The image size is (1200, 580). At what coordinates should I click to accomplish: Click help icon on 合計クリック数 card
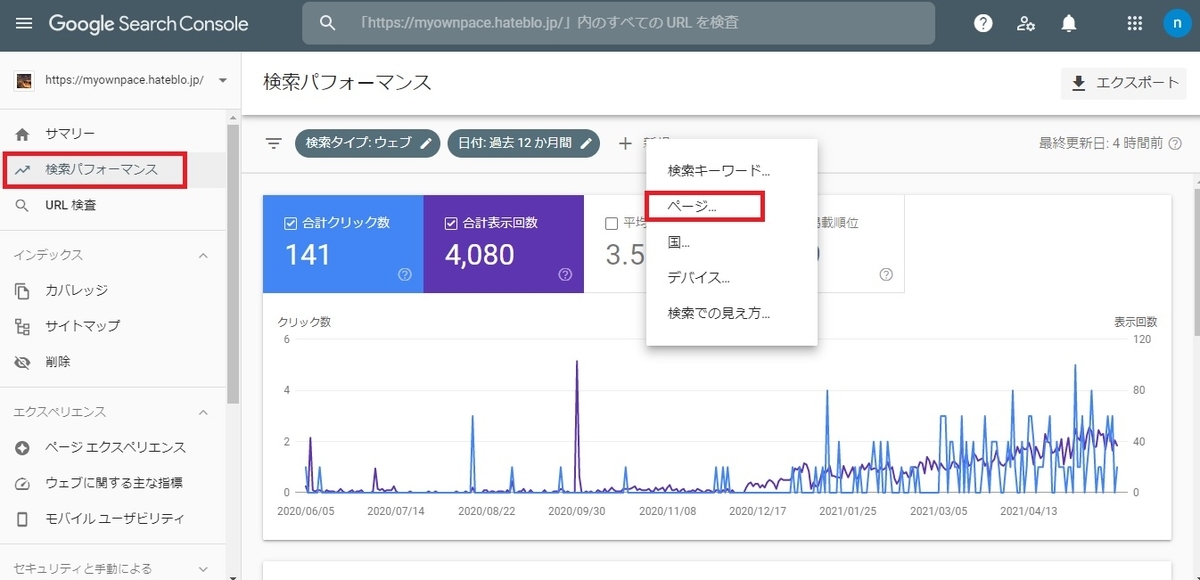pyautogui.click(x=405, y=274)
